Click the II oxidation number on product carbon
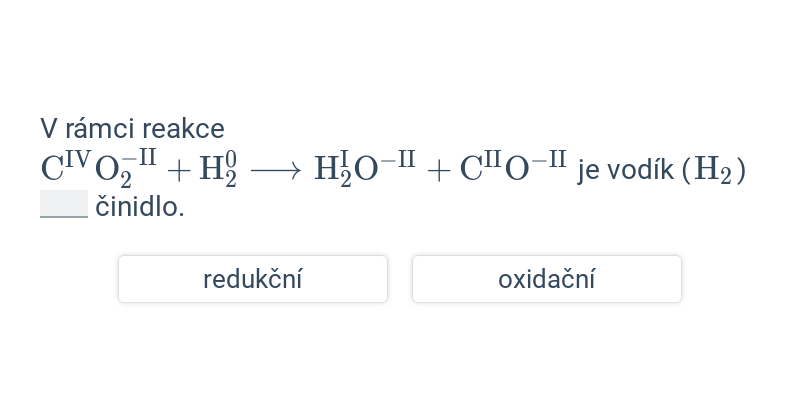Image resolution: width=800 pixels, height=400 pixels. [x=492, y=159]
